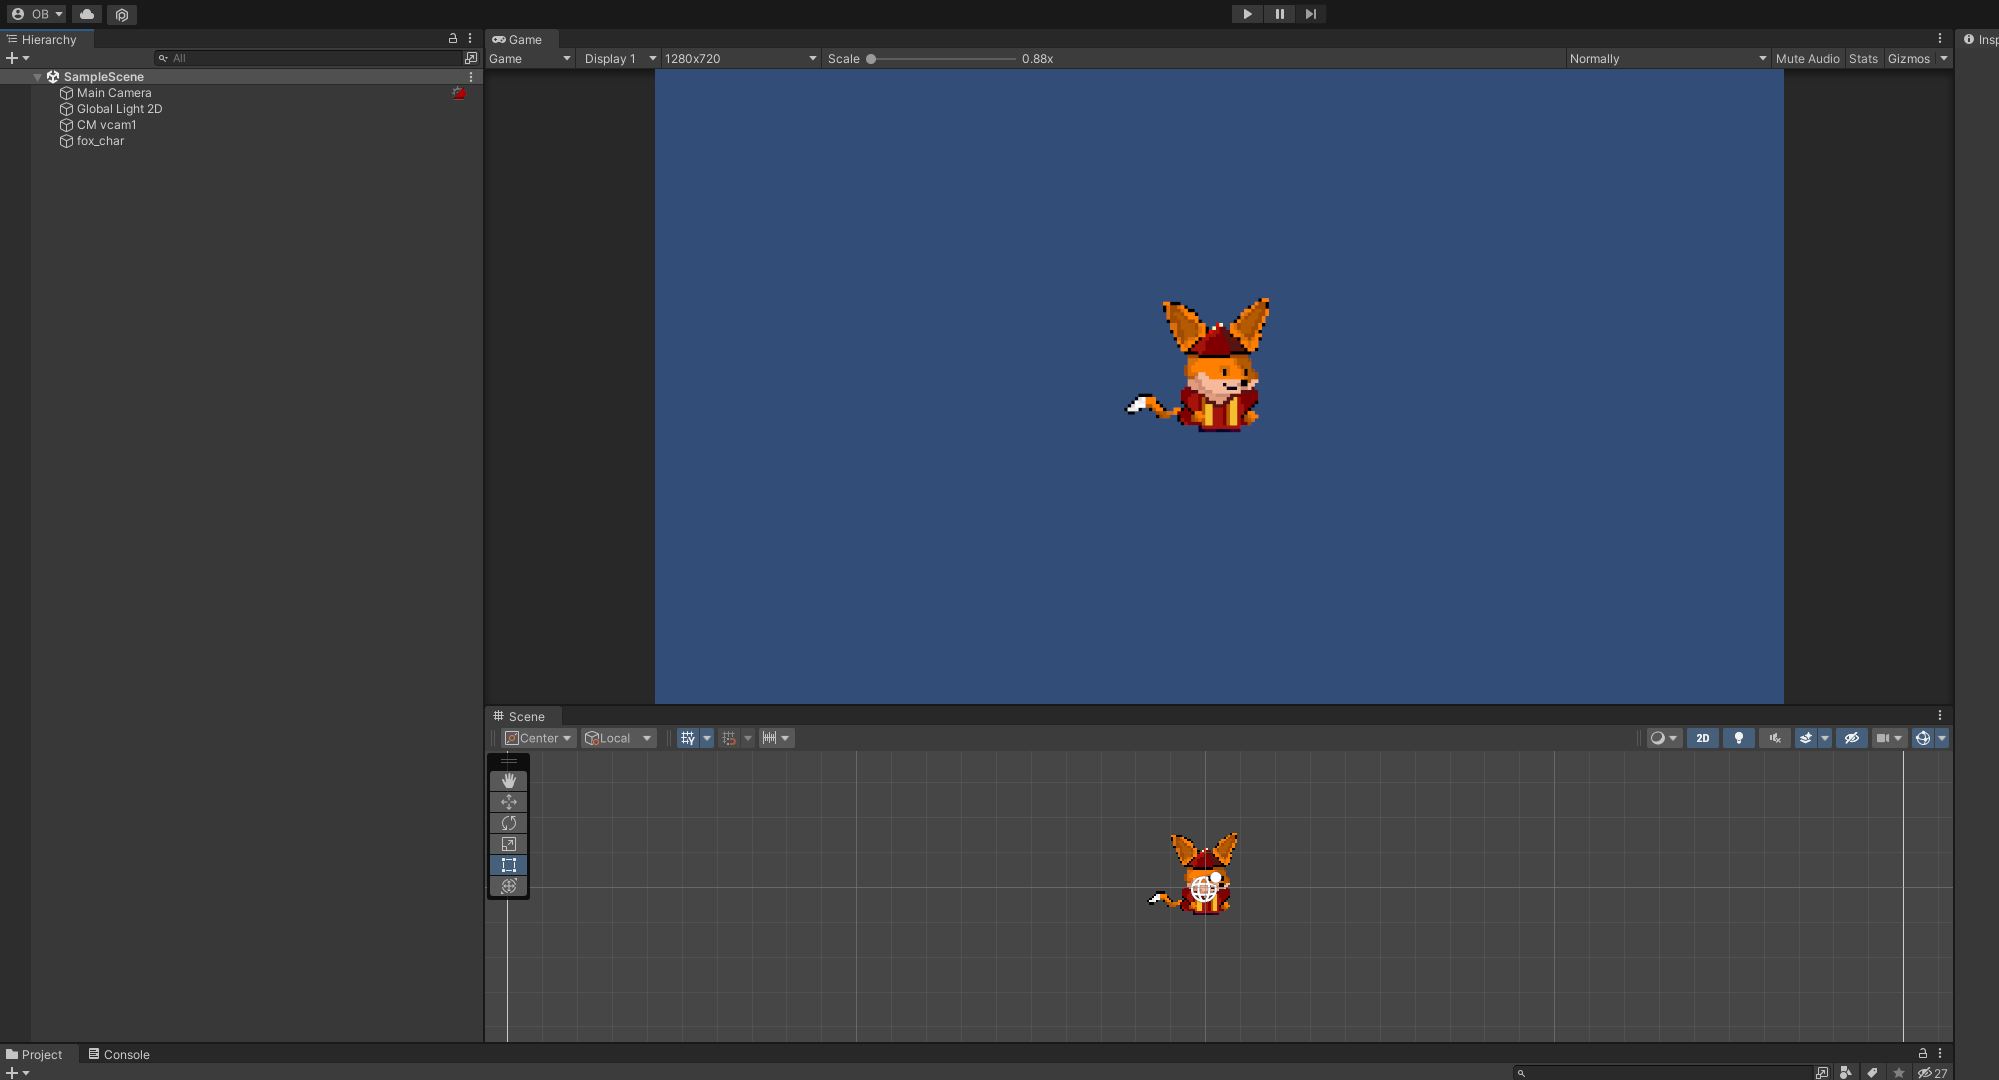Select the Scale tool

[509, 844]
